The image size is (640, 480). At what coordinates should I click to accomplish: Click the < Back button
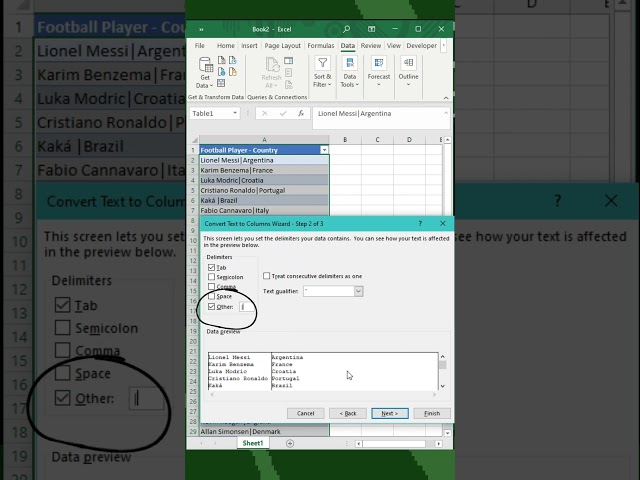(348, 413)
